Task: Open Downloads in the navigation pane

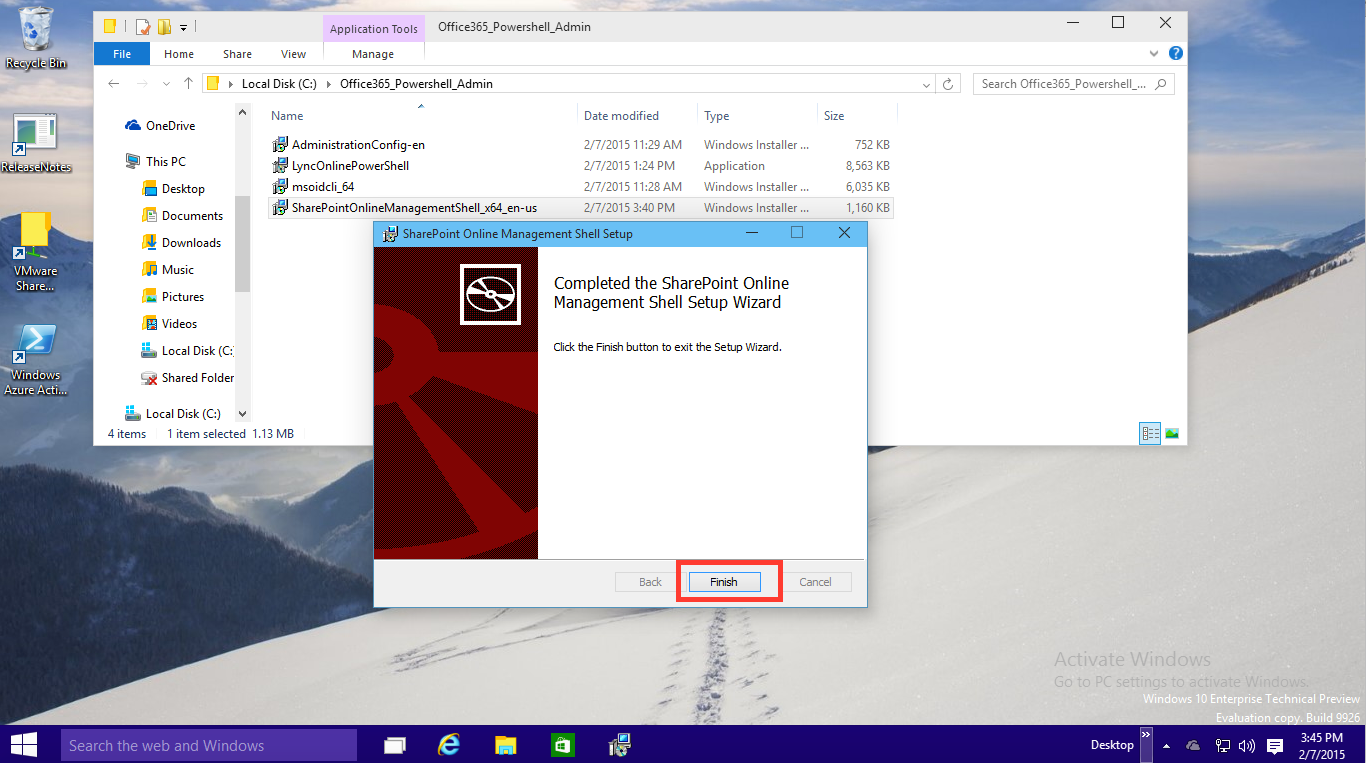Action: point(181,243)
